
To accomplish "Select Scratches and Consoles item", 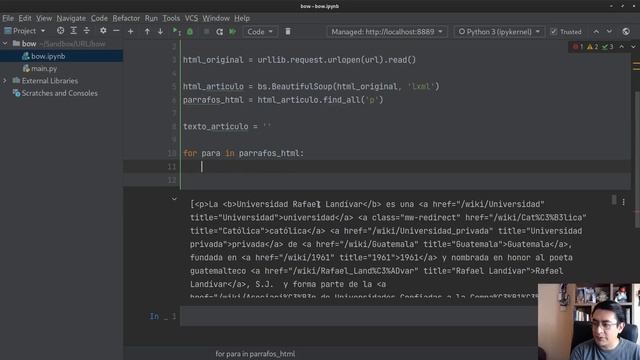I will [x=60, y=93].
